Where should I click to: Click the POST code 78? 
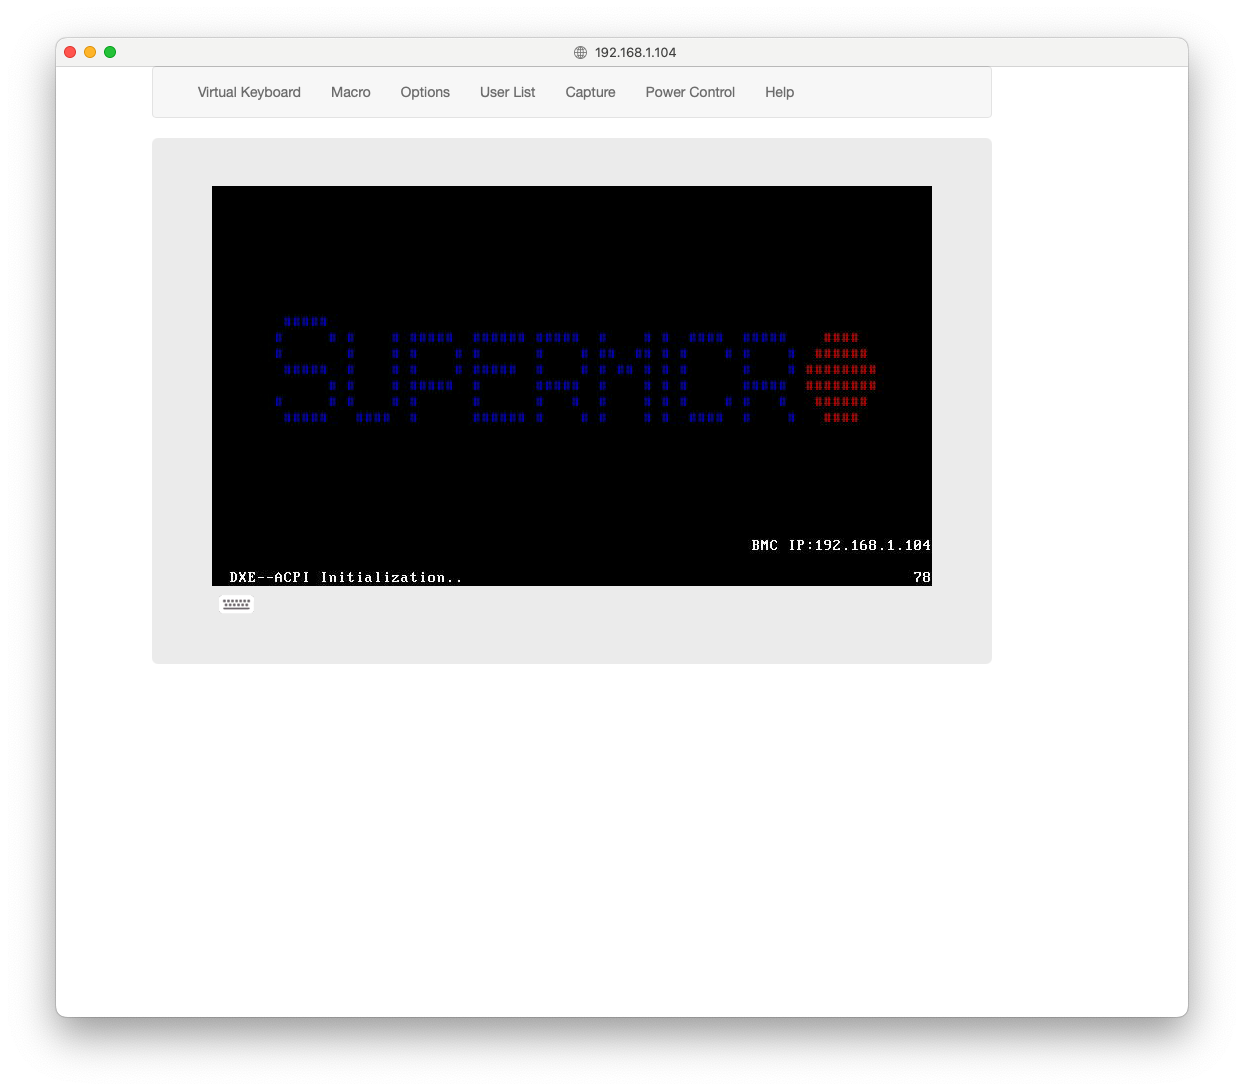921,577
